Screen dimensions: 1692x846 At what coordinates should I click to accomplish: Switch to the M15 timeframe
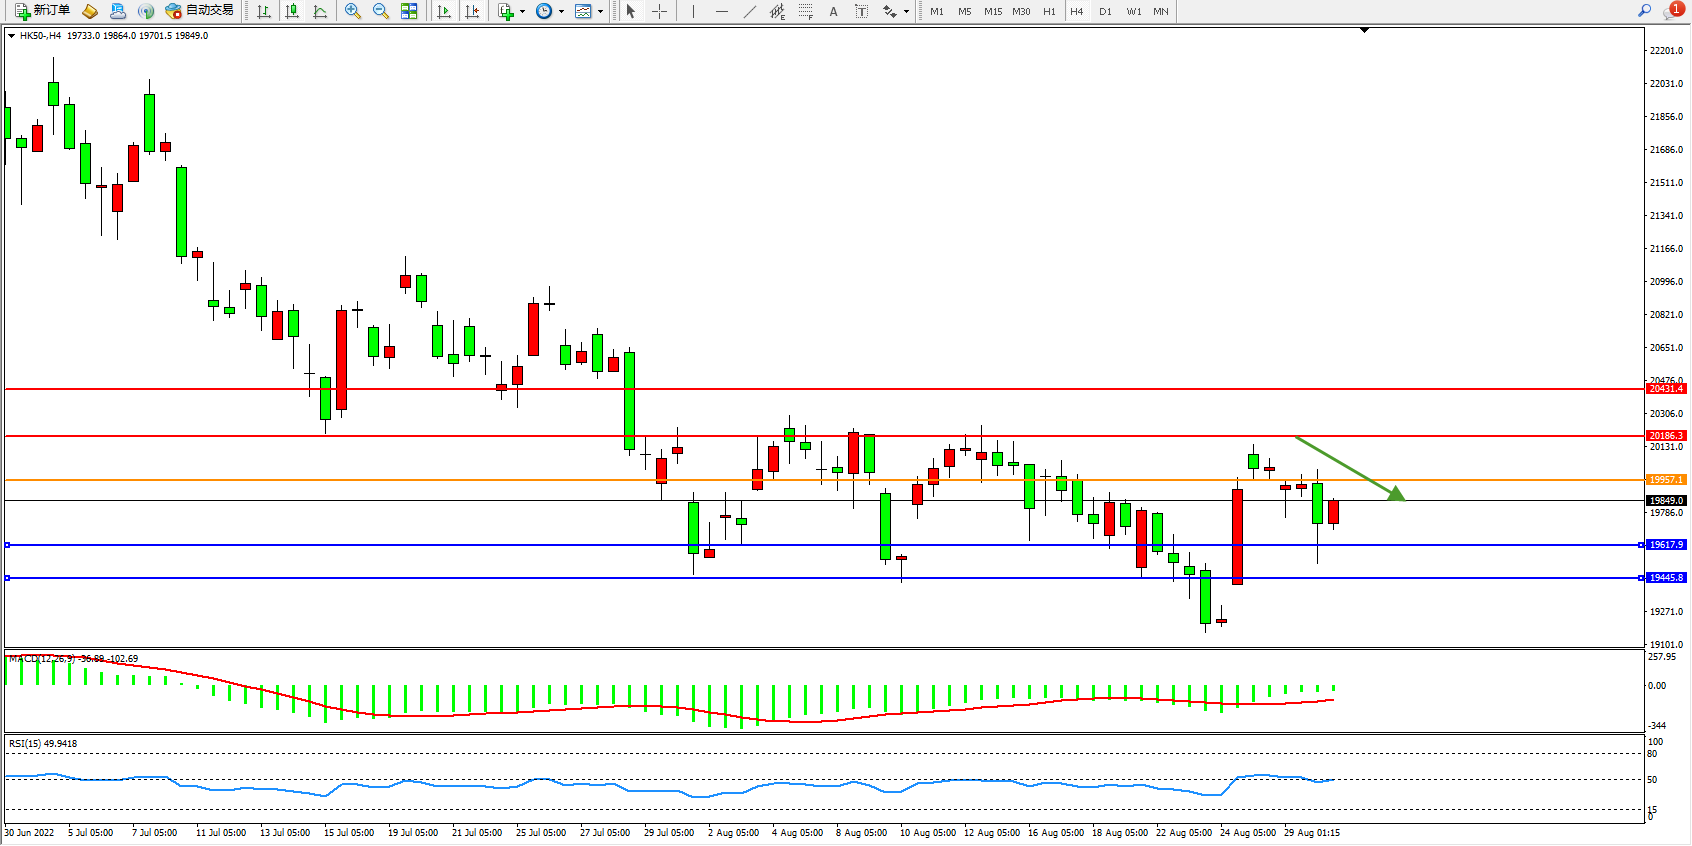coord(992,11)
